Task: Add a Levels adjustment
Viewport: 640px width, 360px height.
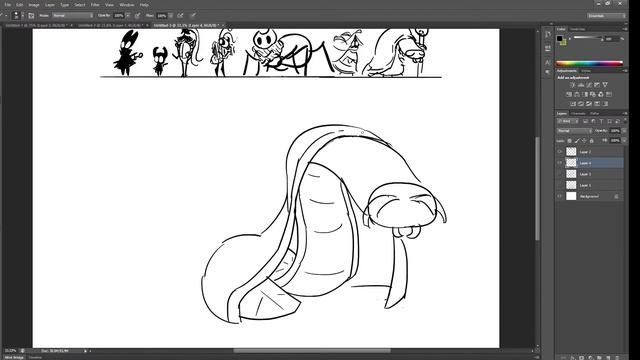Action: pos(580,85)
